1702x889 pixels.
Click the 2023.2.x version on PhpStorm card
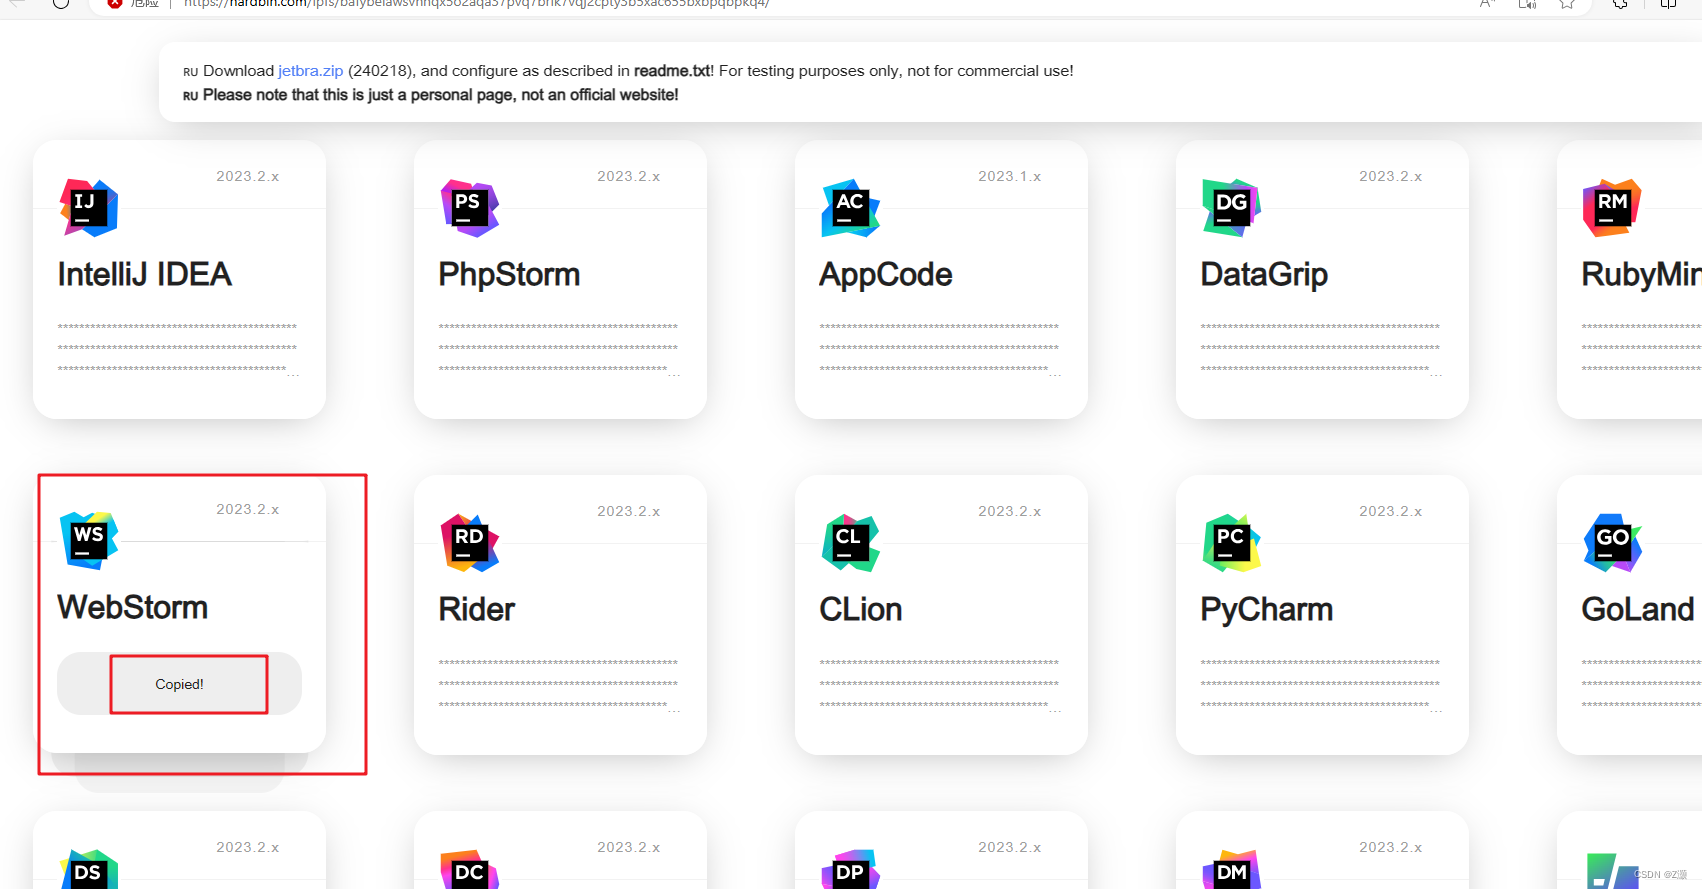point(628,176)
